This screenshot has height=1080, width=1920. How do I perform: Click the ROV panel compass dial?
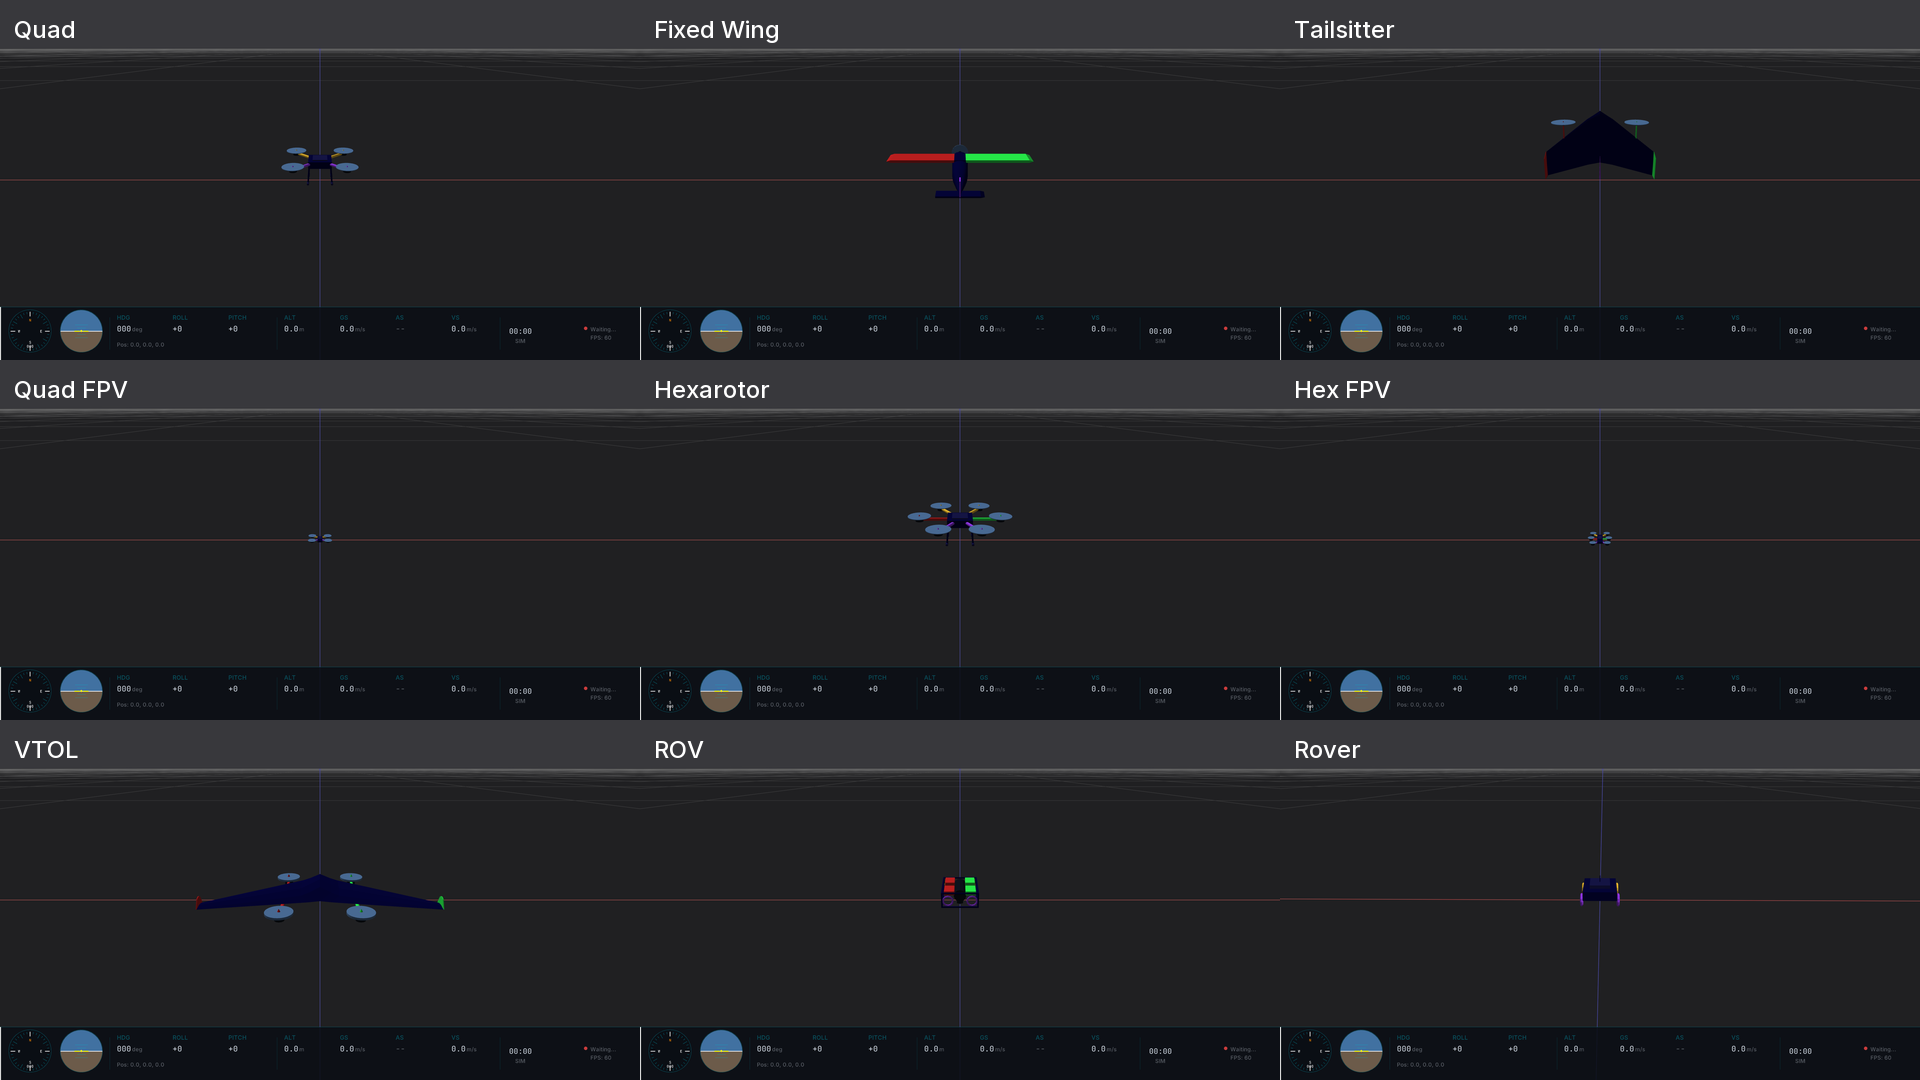tap(670, 1051)
